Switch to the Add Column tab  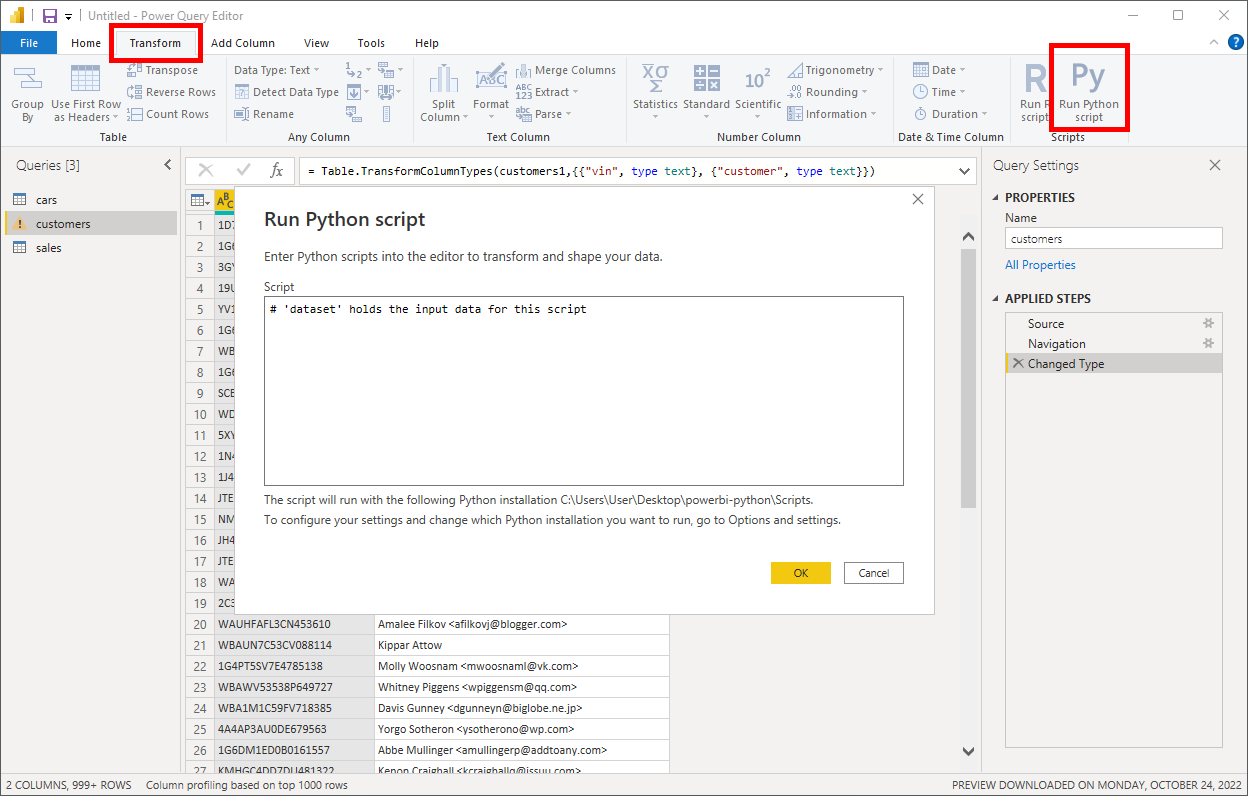243,43
